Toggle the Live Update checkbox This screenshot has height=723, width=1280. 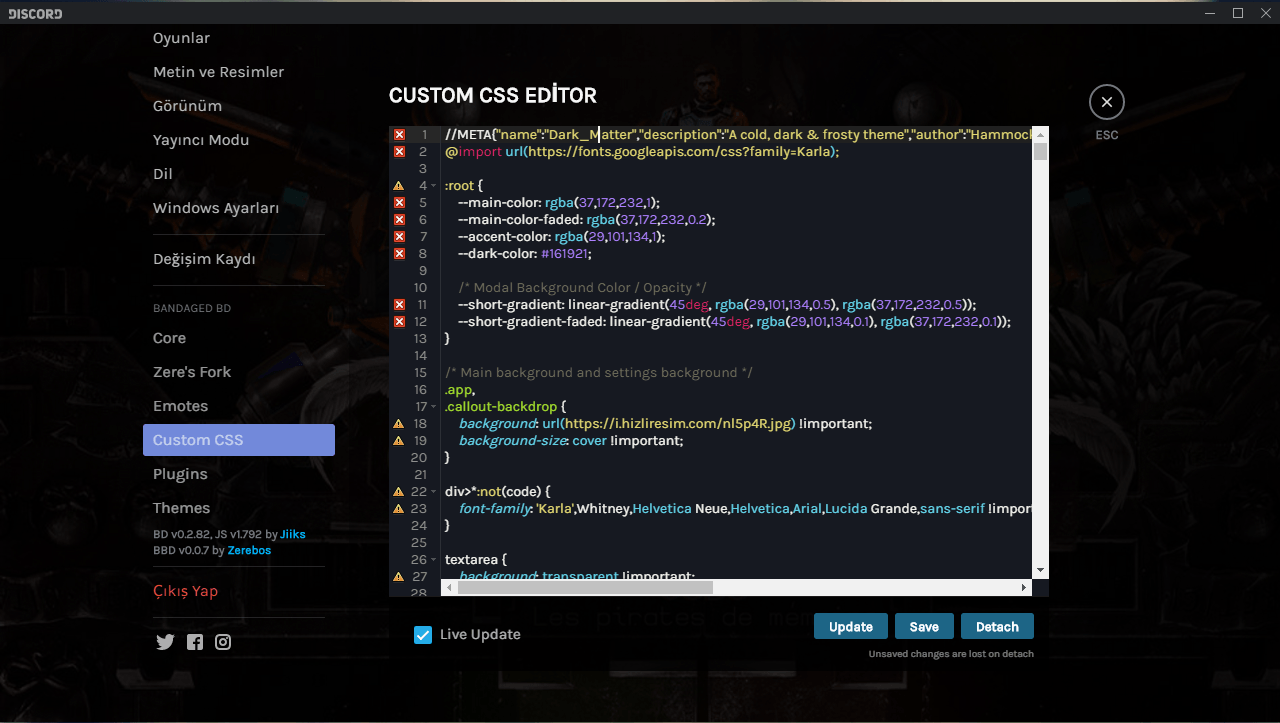[423, 634]
